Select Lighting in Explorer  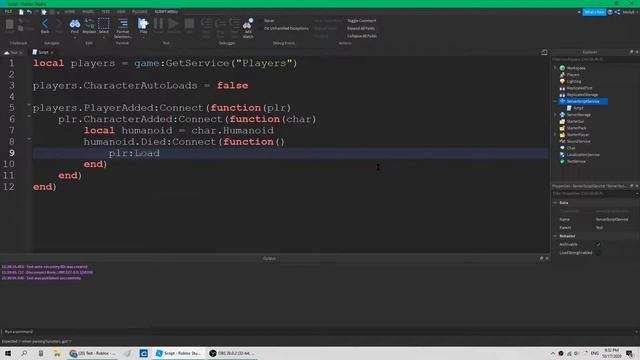(x=573, y=81)
